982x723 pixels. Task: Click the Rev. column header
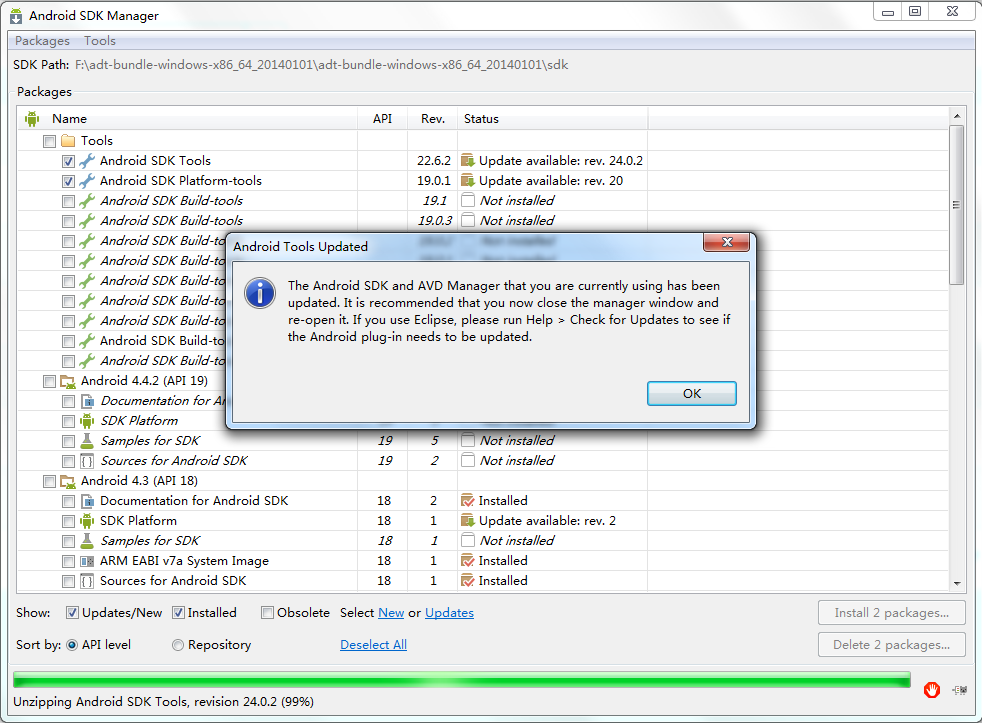point(433,118)
